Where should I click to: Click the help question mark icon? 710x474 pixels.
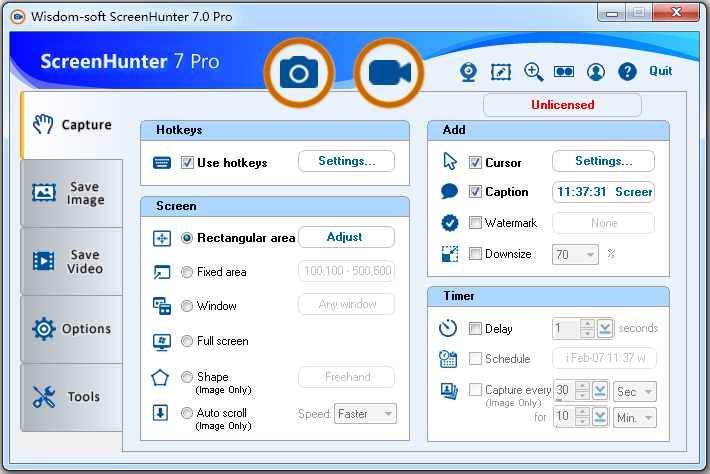[x=627, y=72]
